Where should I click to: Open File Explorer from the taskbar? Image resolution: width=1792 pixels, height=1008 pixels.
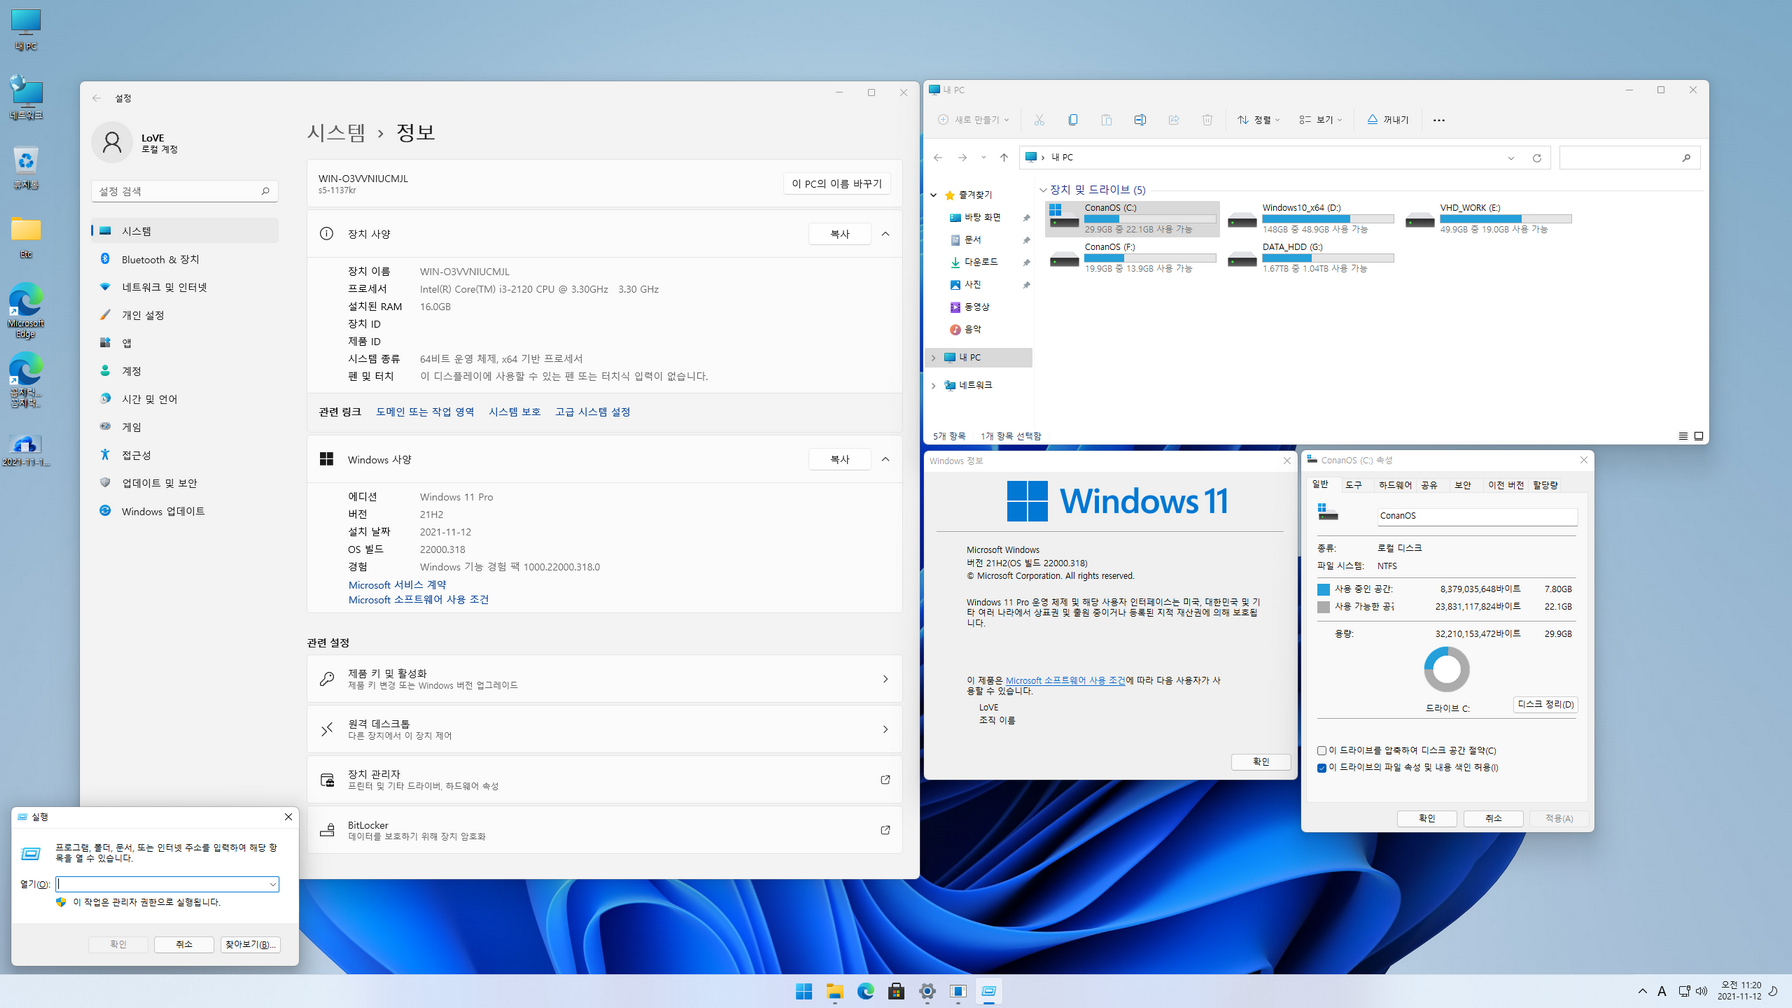tap(835, 991)
